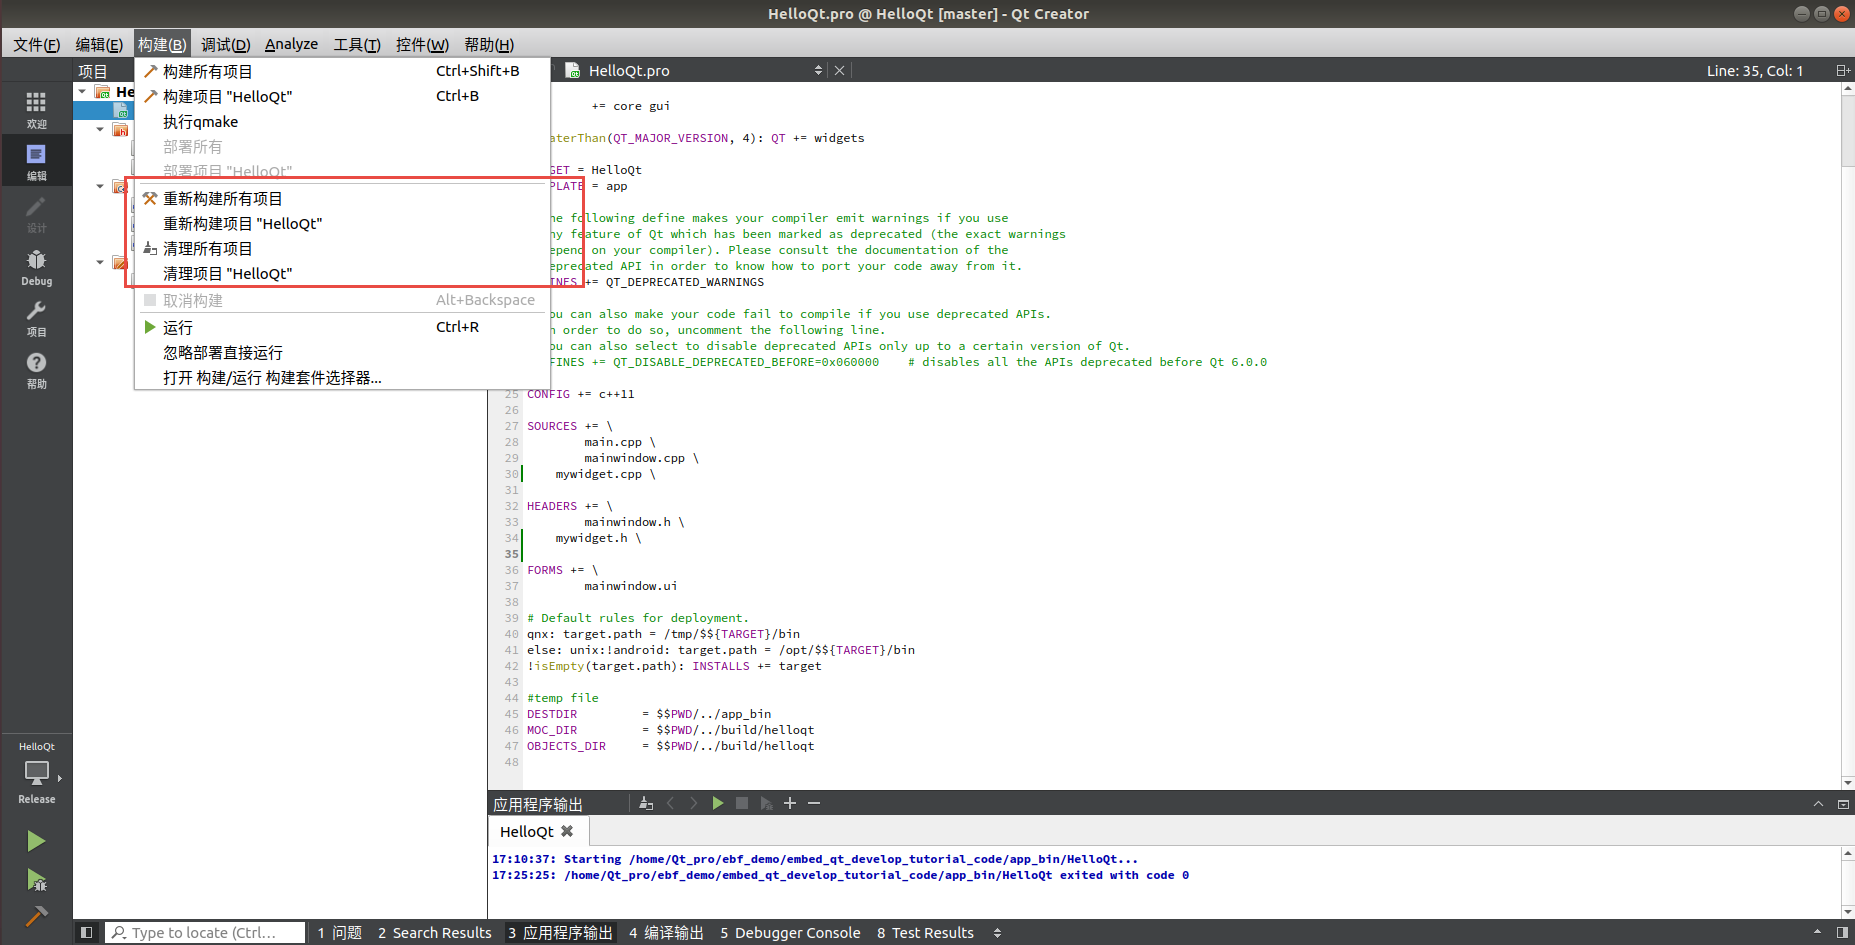
Task: Split the editor with top-right icon
Action: click(1842, 70)
